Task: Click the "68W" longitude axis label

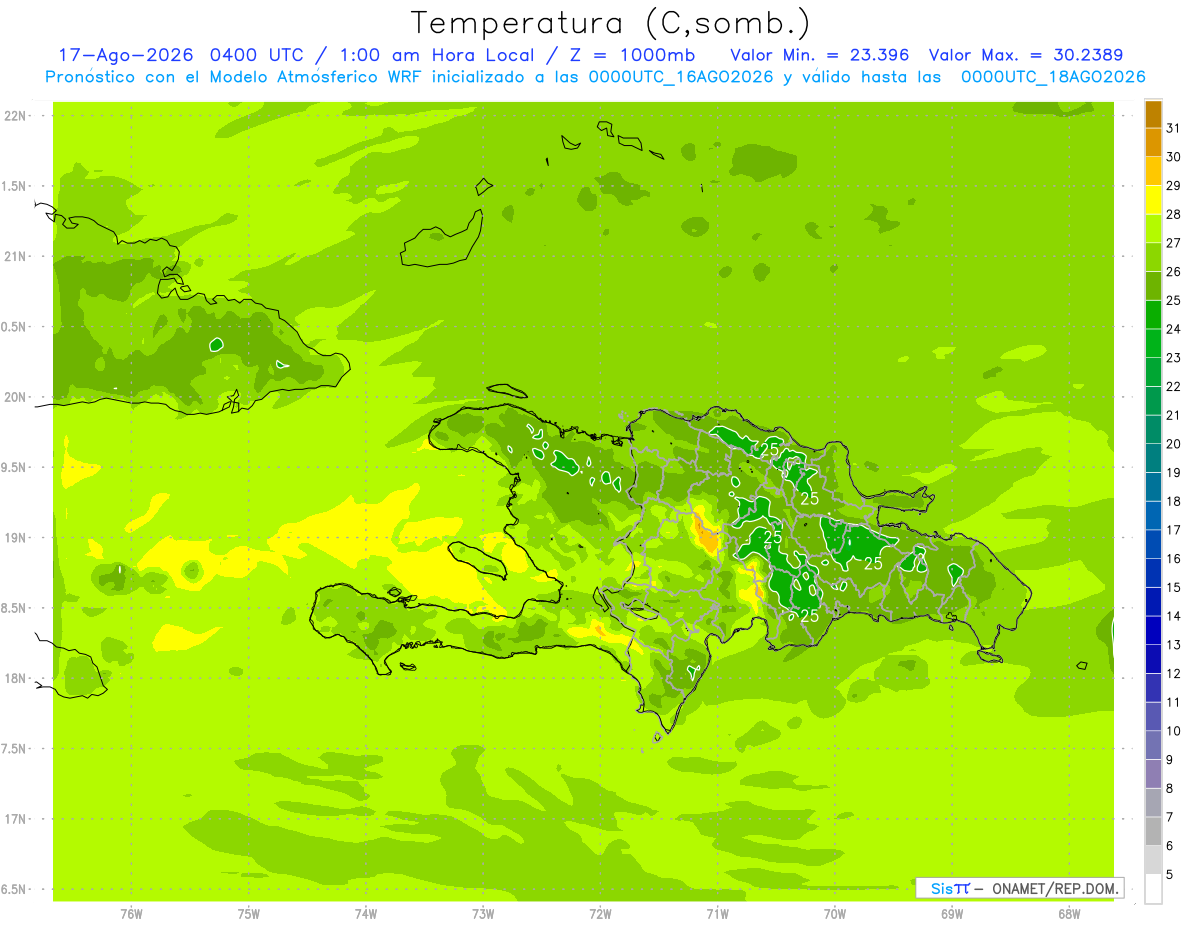Action: [x=1069, y=914]
